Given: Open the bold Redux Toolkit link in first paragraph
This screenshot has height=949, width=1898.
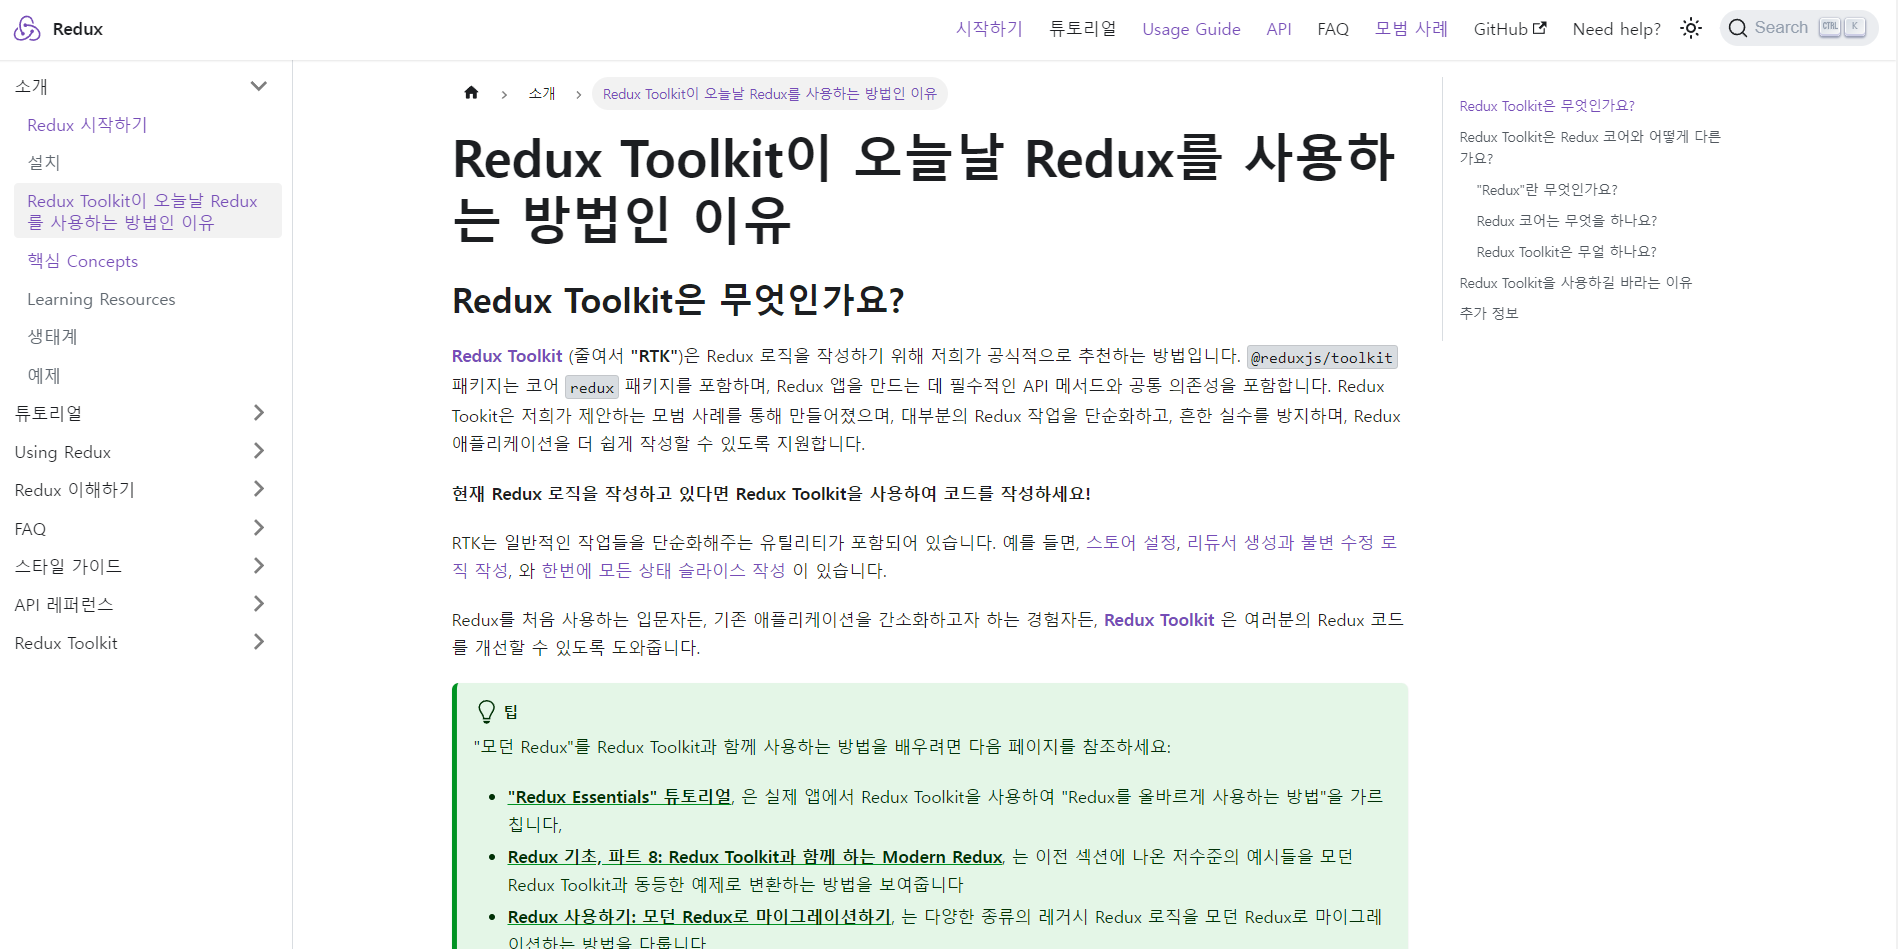Looking at the screenshot, I should pos(507,356).
